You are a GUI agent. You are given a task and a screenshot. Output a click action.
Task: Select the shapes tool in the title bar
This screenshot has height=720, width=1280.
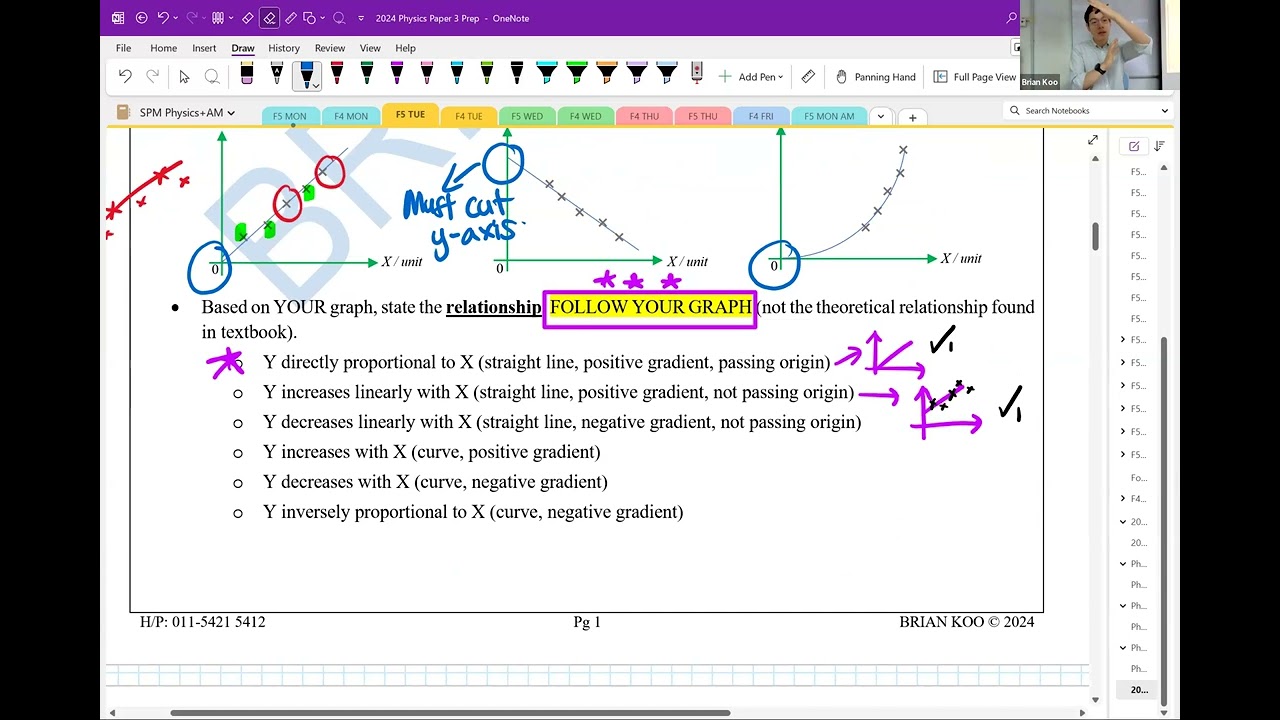(309, 18)
